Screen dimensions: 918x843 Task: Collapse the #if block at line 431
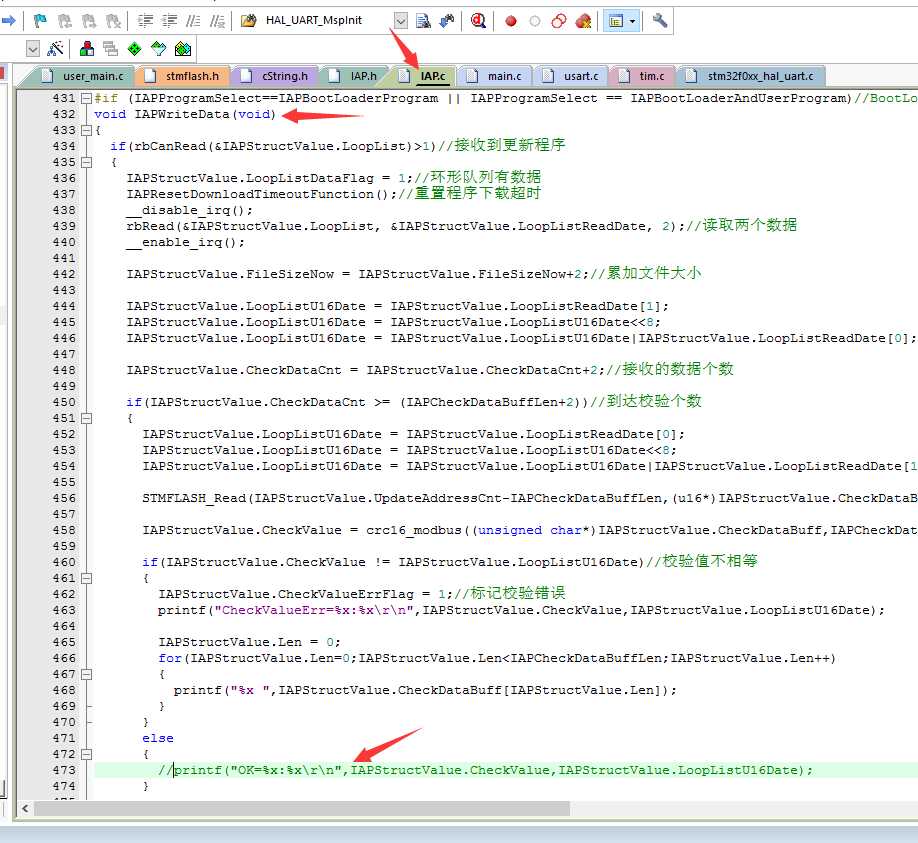coord(86,98)
